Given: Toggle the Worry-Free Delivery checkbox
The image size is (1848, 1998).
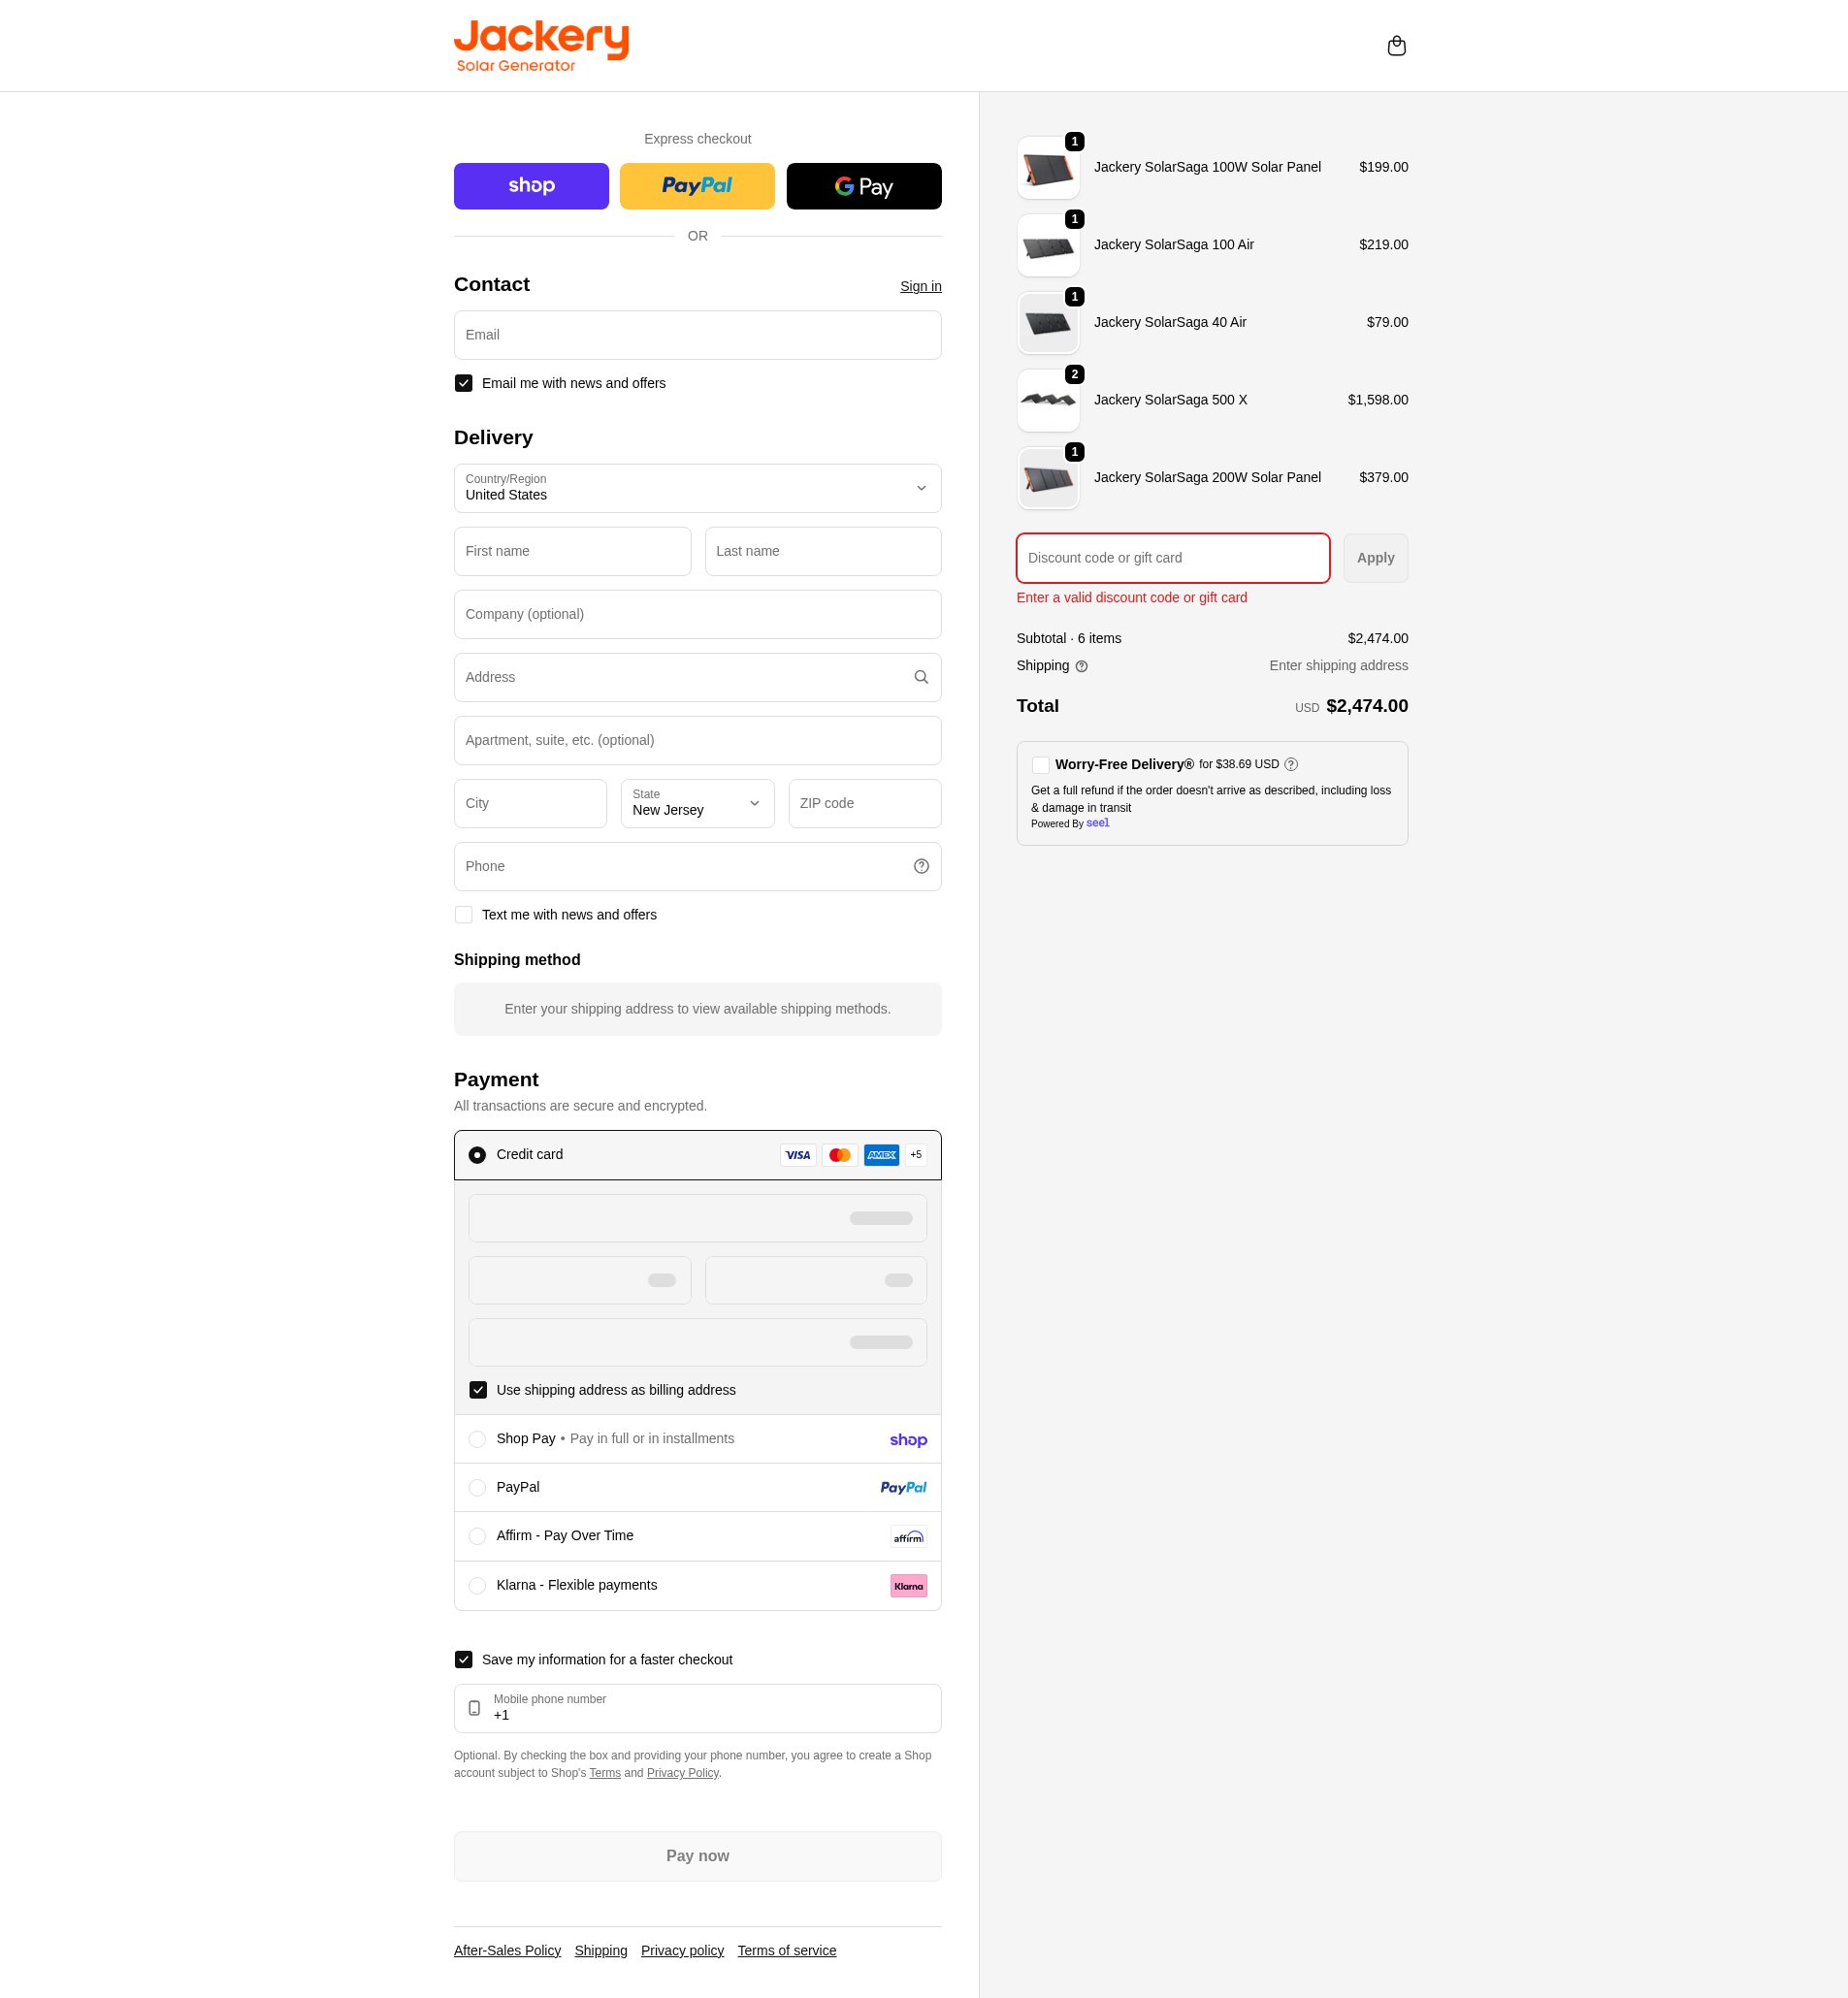Looking at the screenshot, I should (x=1040, y=764).
